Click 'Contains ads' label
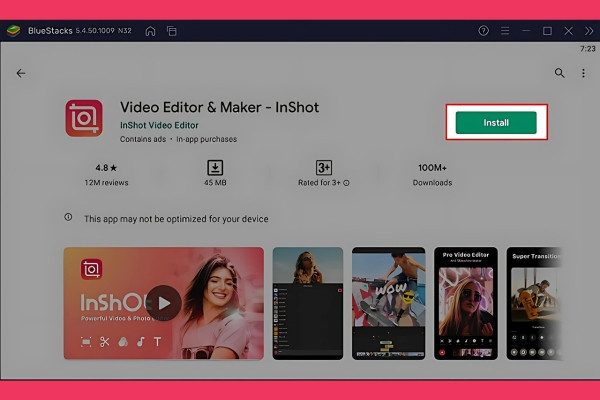The width and height of the screenshot is (600, 400). click(x=143, y=139)
